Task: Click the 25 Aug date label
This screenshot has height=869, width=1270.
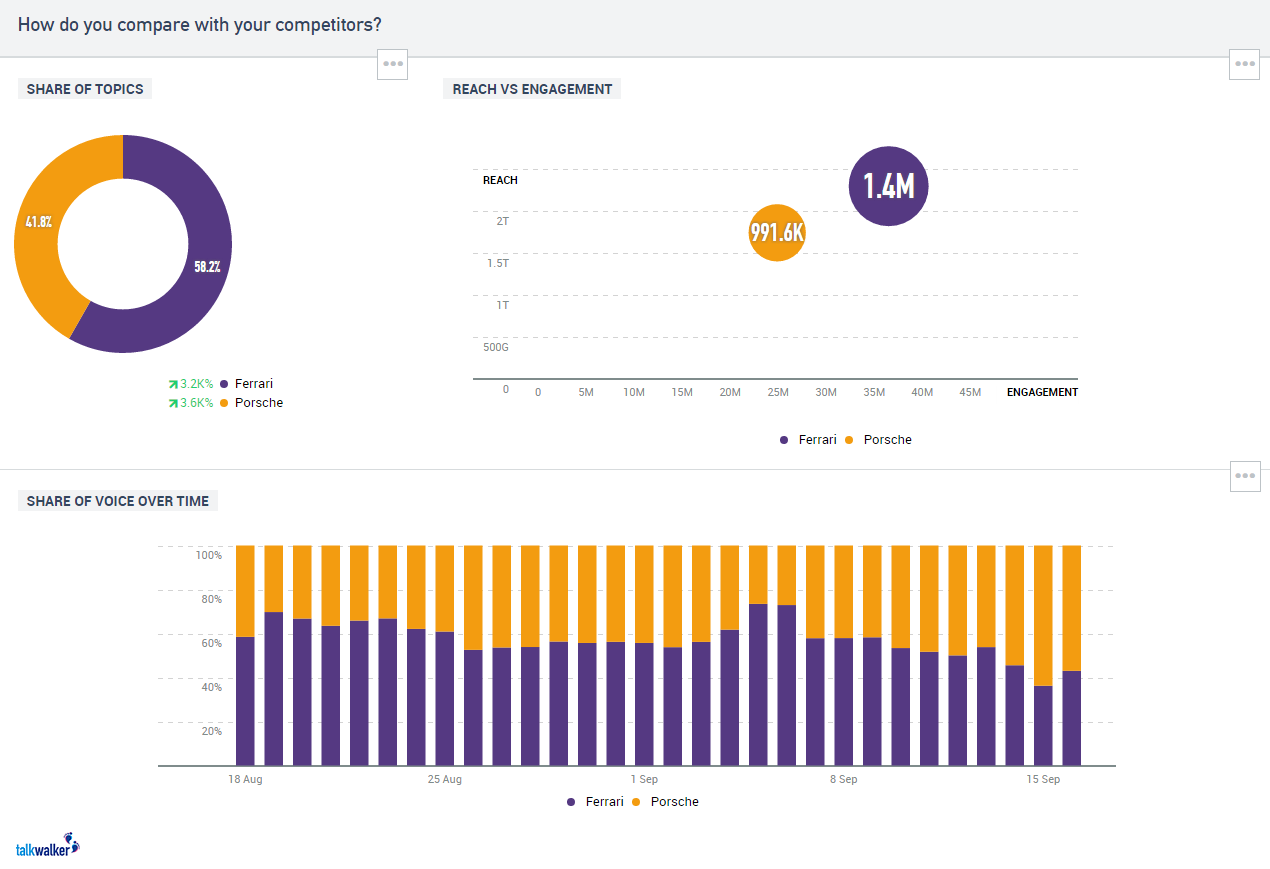Action: coord(445,780)
